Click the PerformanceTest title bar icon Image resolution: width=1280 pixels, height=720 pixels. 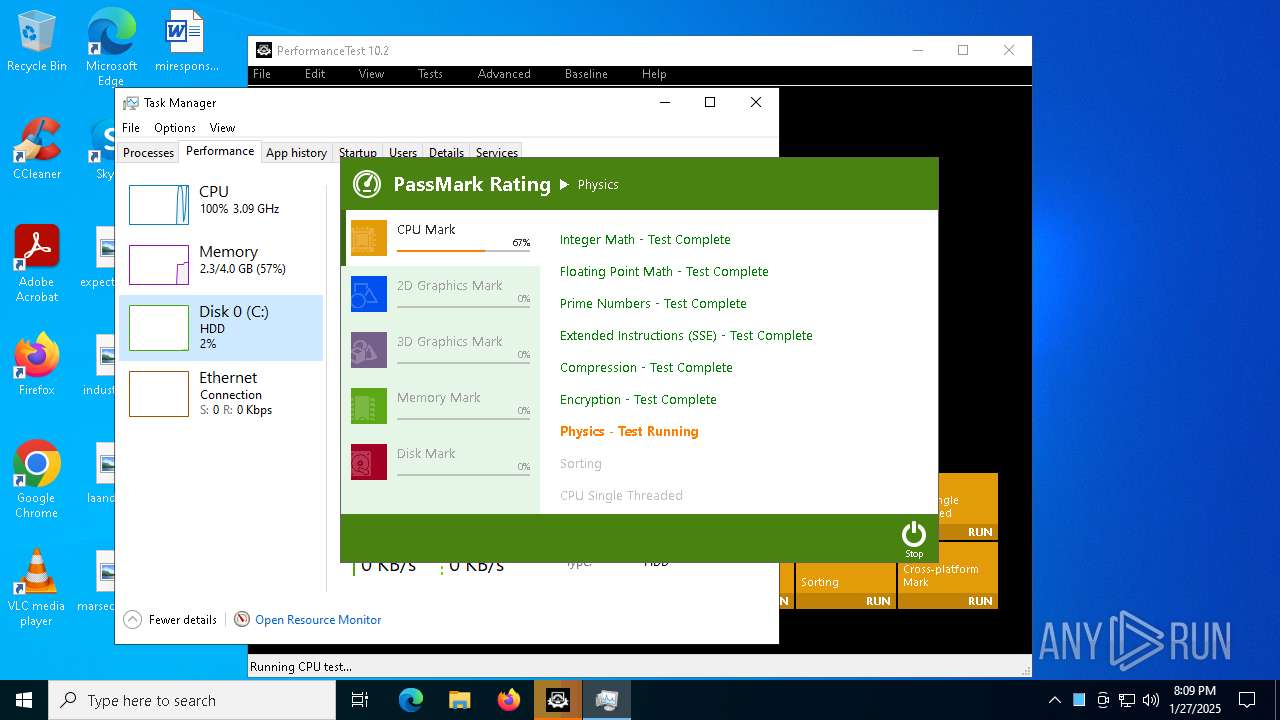264,50
